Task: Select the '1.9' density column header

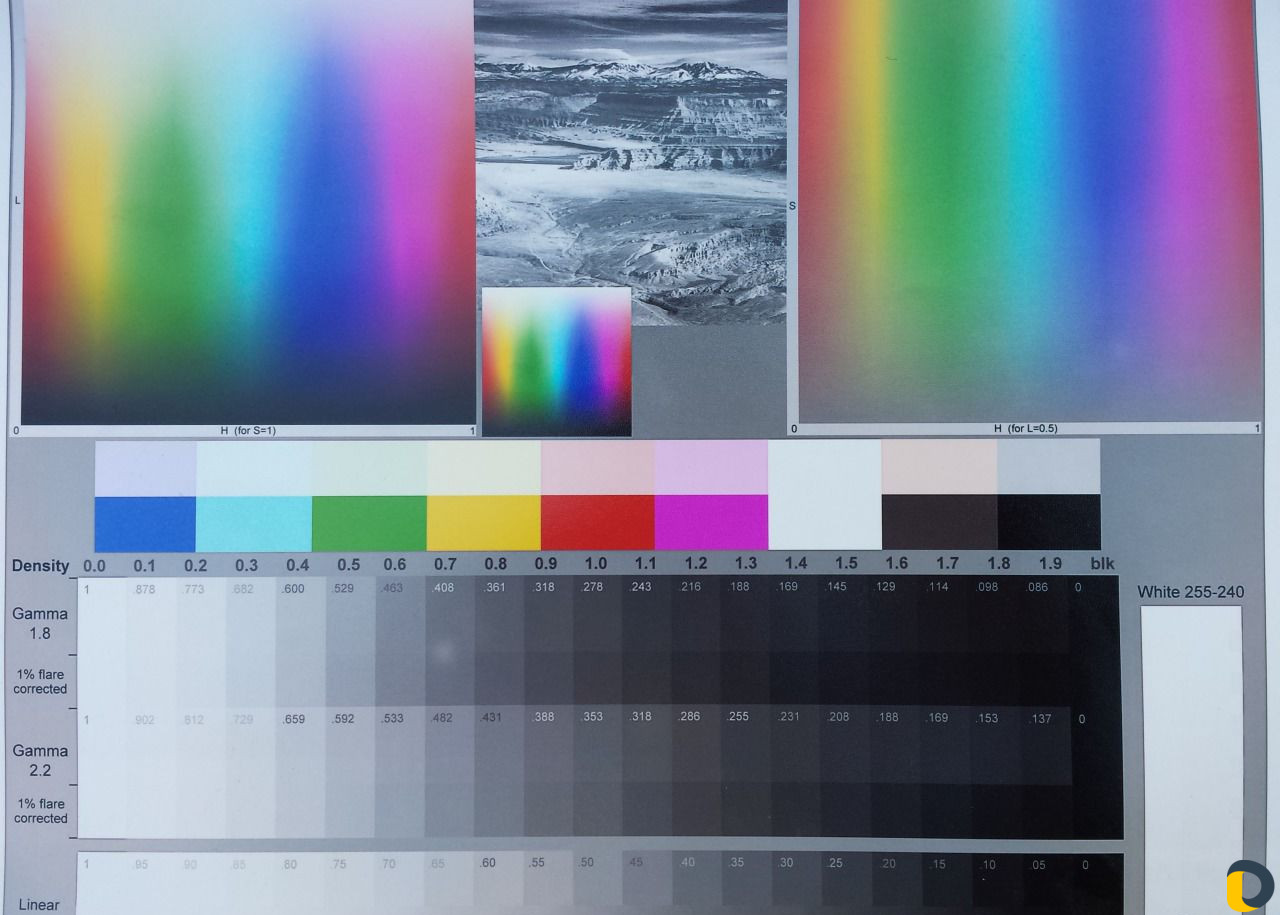Action: [1050, 564]
